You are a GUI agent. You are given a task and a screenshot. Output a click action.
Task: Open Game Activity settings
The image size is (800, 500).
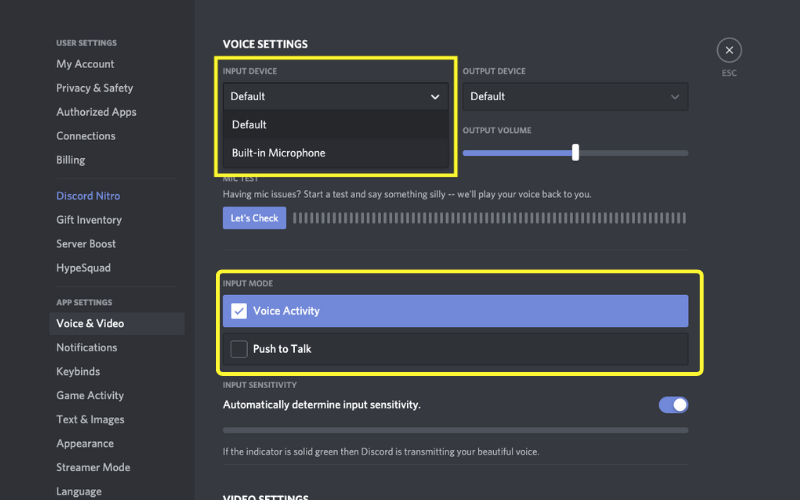pos(90,396)
